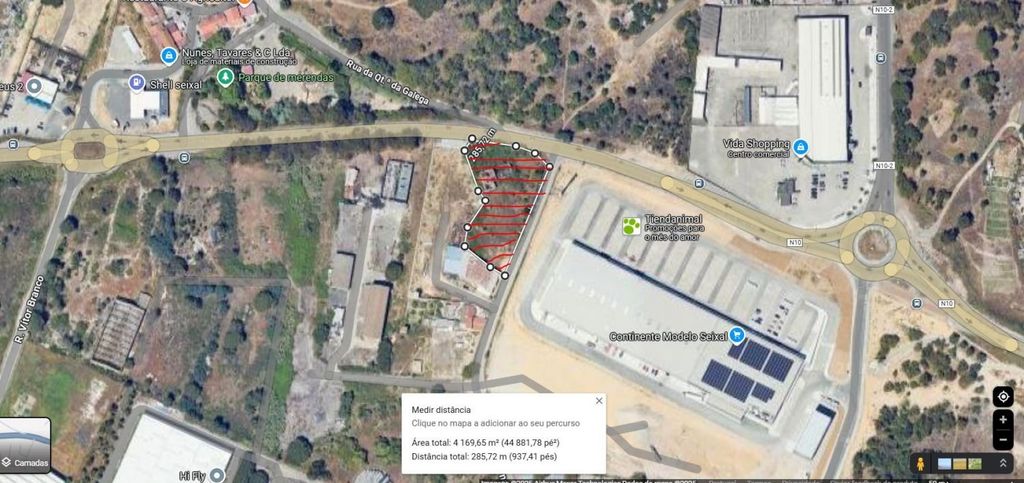Image resolution: width=1024 pixels, height=483 pixels.
Task: Click the middle yellow imagery thumbnail
Action: [959, 463]
